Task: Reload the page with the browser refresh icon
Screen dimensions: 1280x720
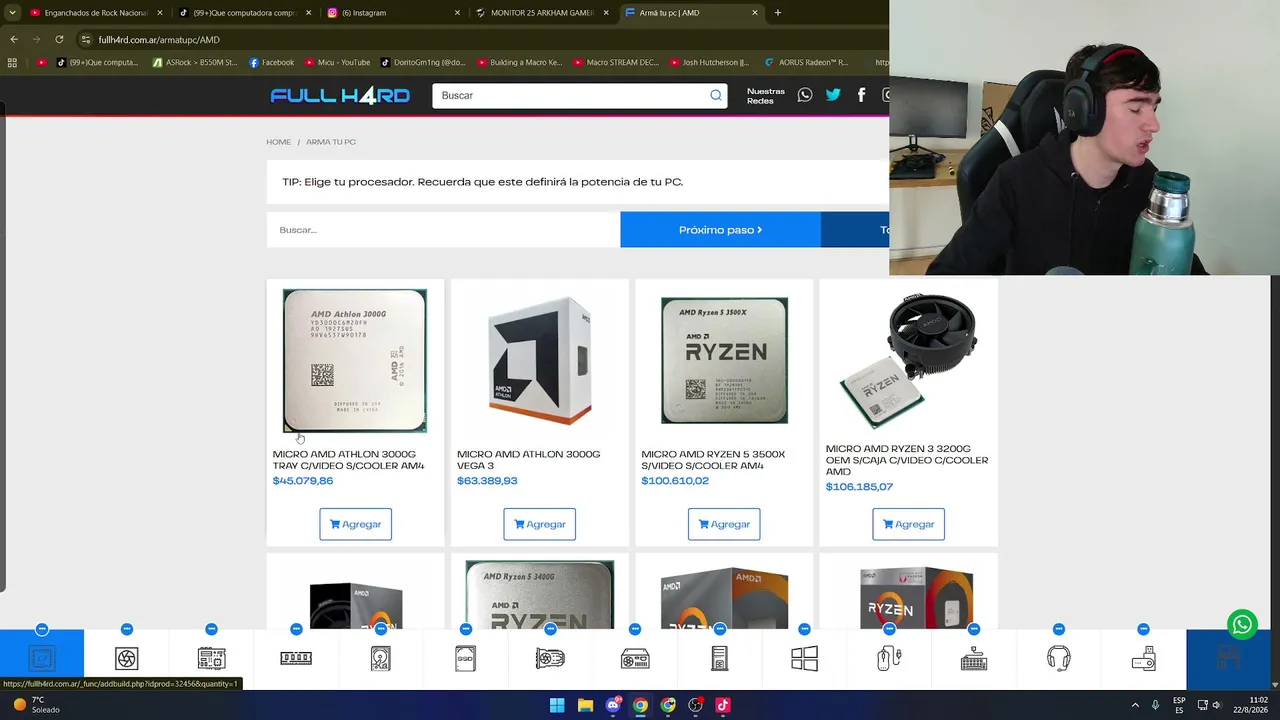Action: 59,39
